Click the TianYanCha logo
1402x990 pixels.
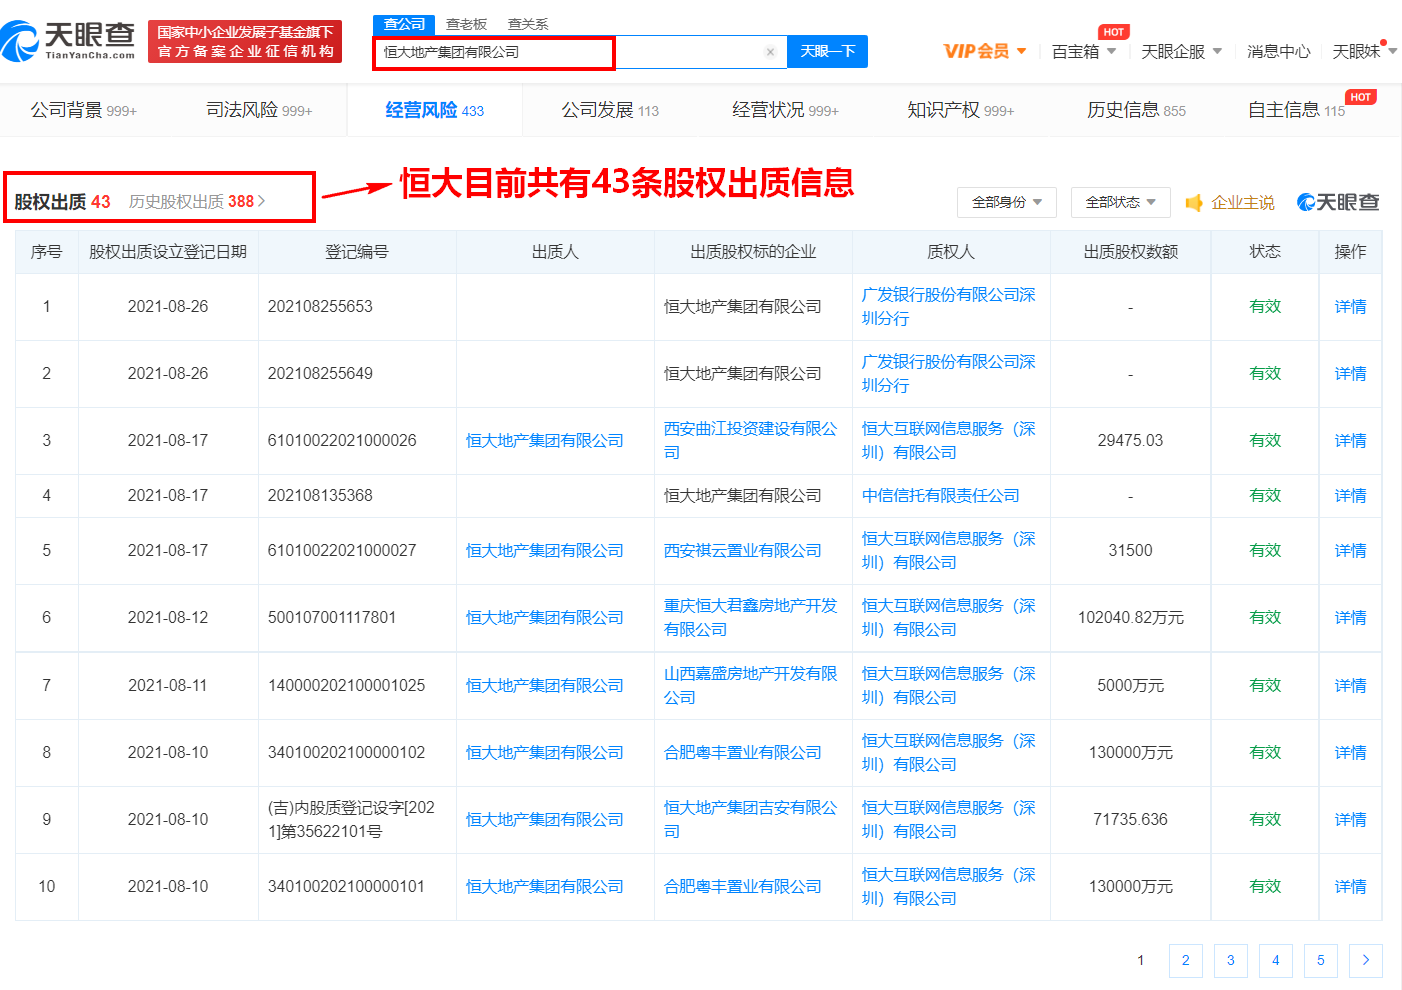68,41
